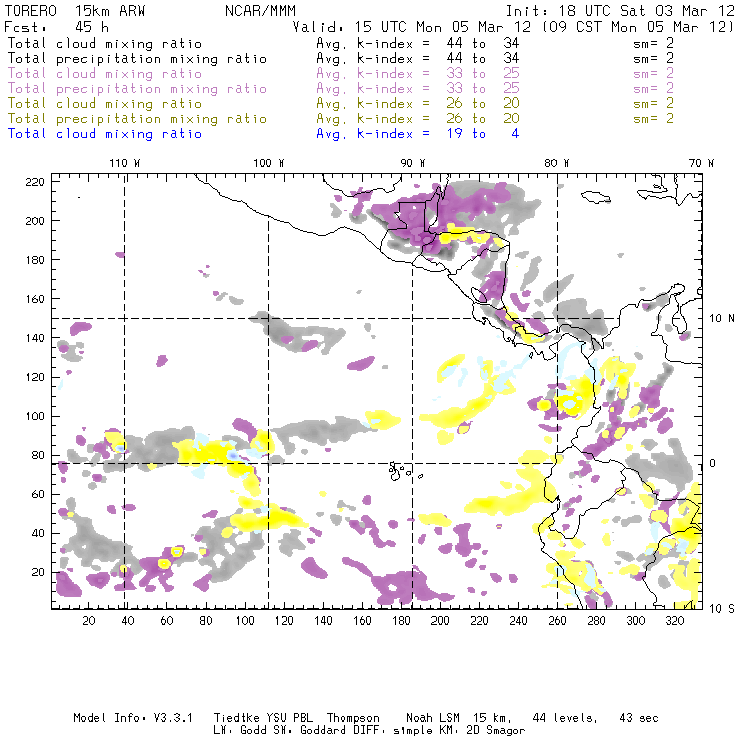Screen dimensions: 740x740
Task: Select the '180' tick on the bottom axis
Action: tap(401, 621)
